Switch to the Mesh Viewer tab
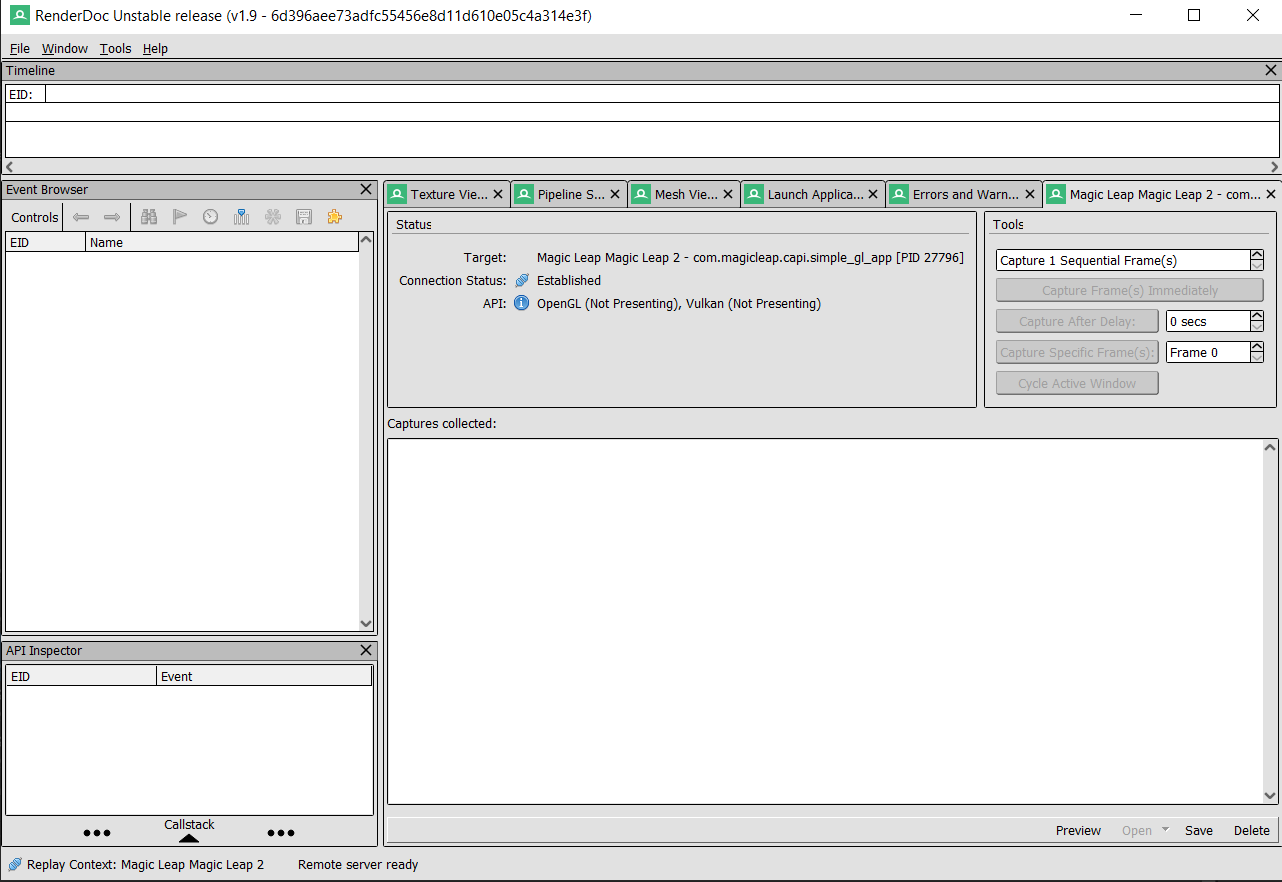Viewport: 1282px width, 882px height. pos(684,195)
